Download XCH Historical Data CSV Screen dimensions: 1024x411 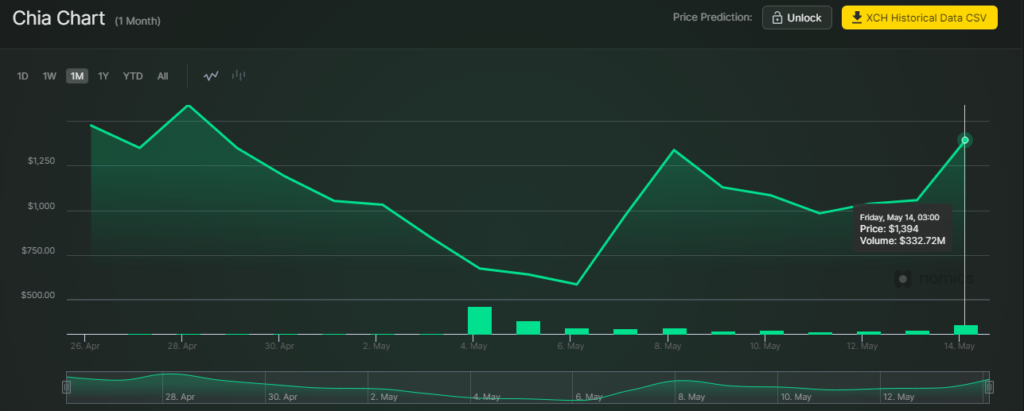click(x=920, y=18)
